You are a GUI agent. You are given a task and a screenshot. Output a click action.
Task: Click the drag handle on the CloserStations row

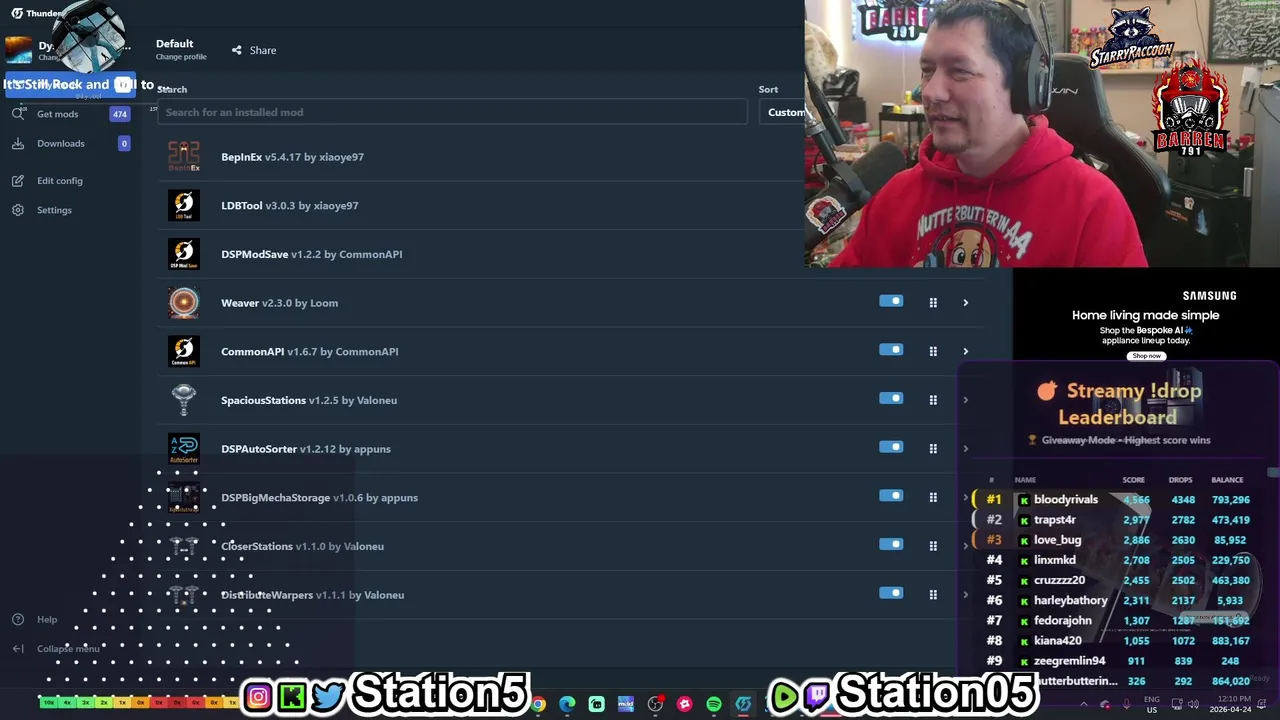(933, 546)
